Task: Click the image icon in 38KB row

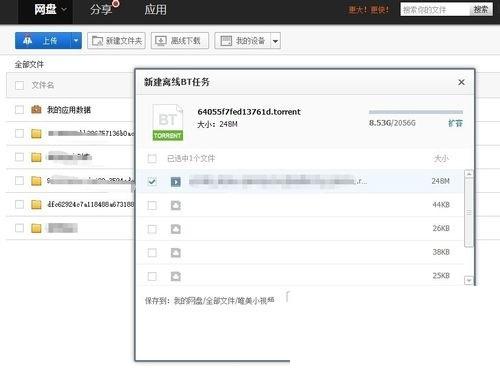Action: [176, 253]
